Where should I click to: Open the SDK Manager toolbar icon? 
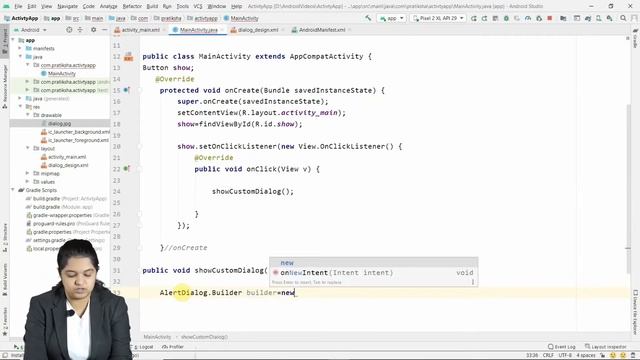(610, 18)
